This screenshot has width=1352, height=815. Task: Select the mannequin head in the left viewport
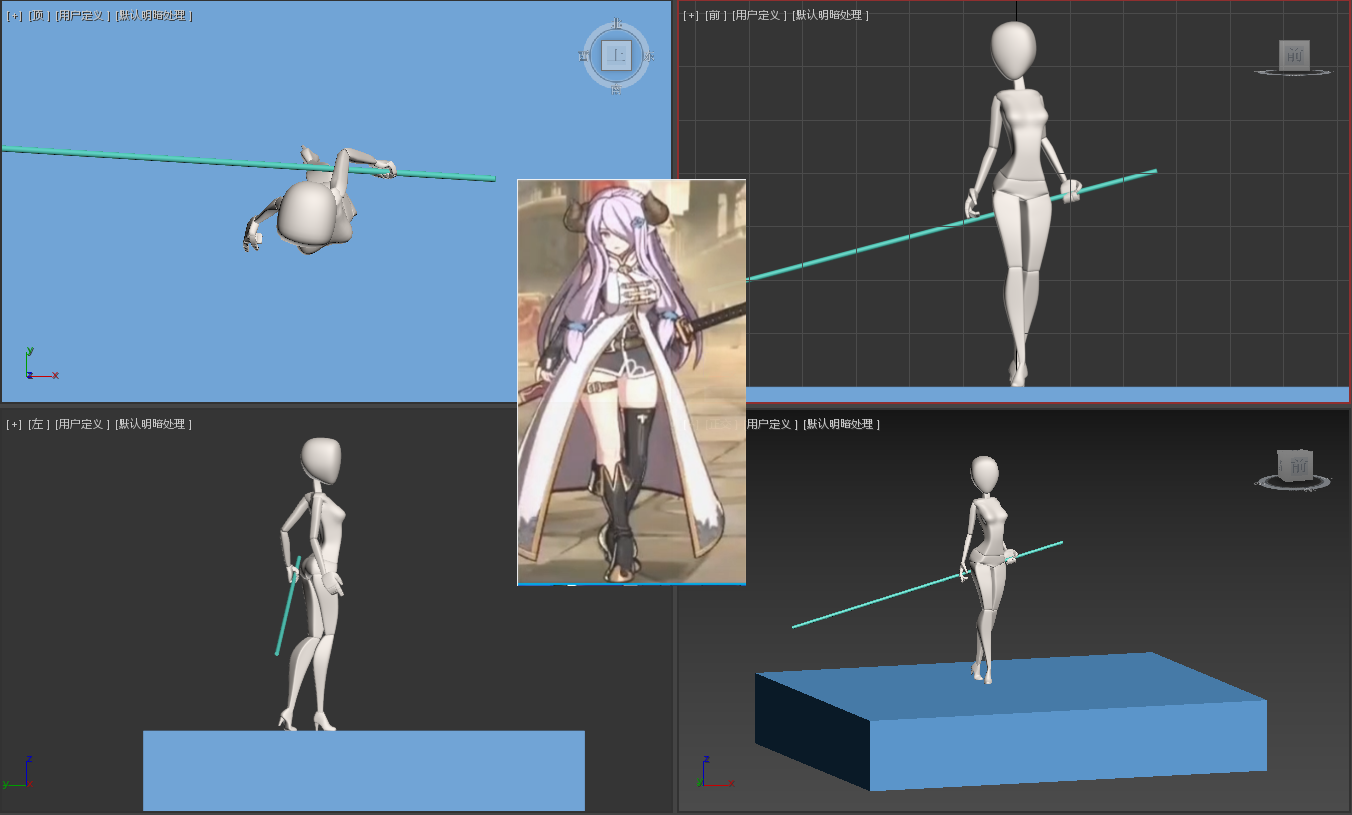click(322, 460)
